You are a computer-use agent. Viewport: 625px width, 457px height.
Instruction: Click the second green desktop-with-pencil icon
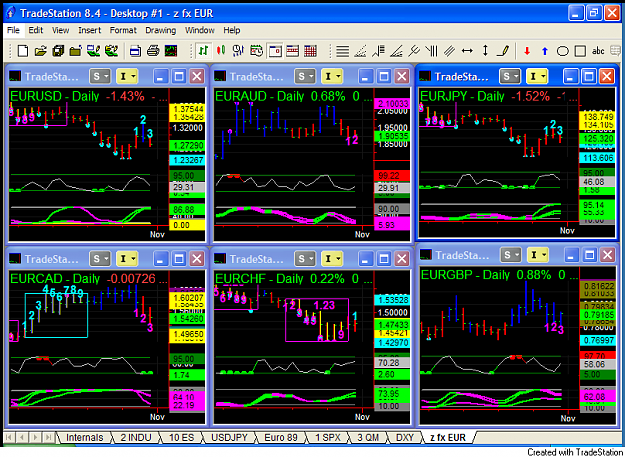[x=111, y=51]
